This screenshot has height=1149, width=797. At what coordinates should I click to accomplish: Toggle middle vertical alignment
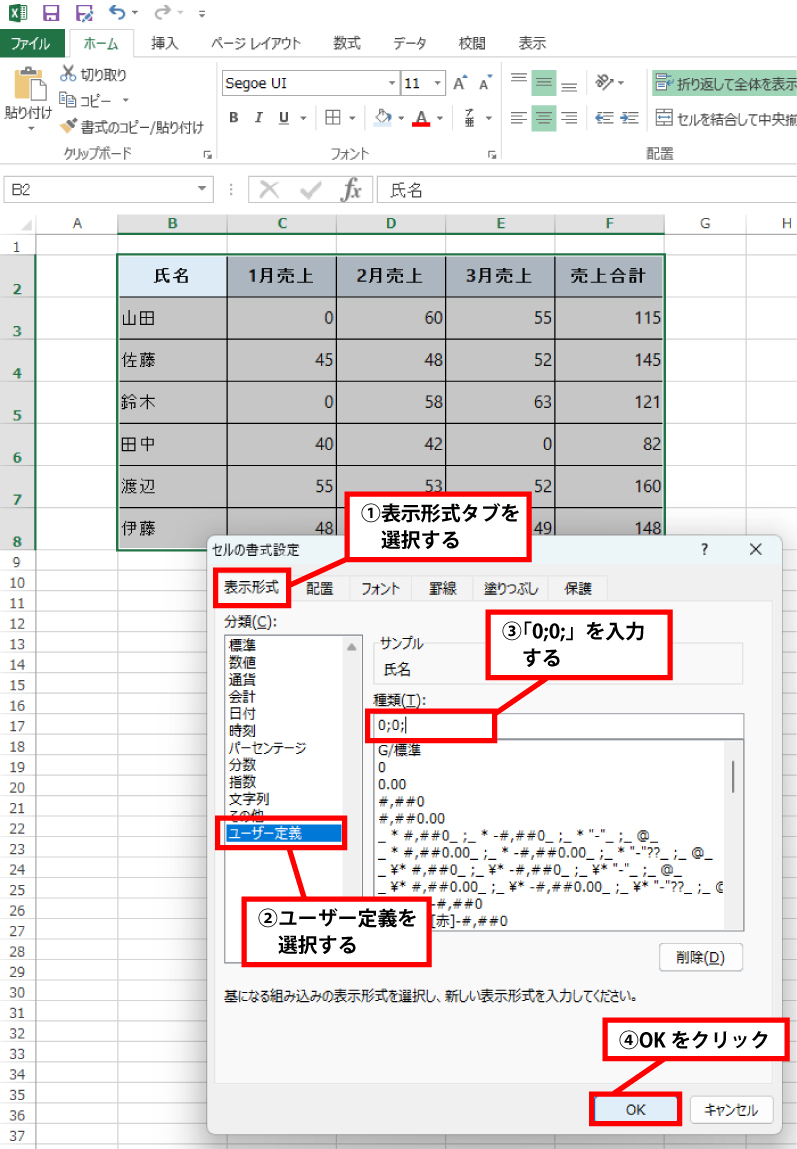[x=544, y=83]
